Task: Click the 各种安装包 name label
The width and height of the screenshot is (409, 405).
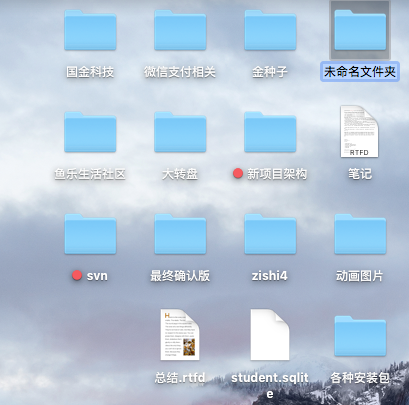Action: coord(360,378)
